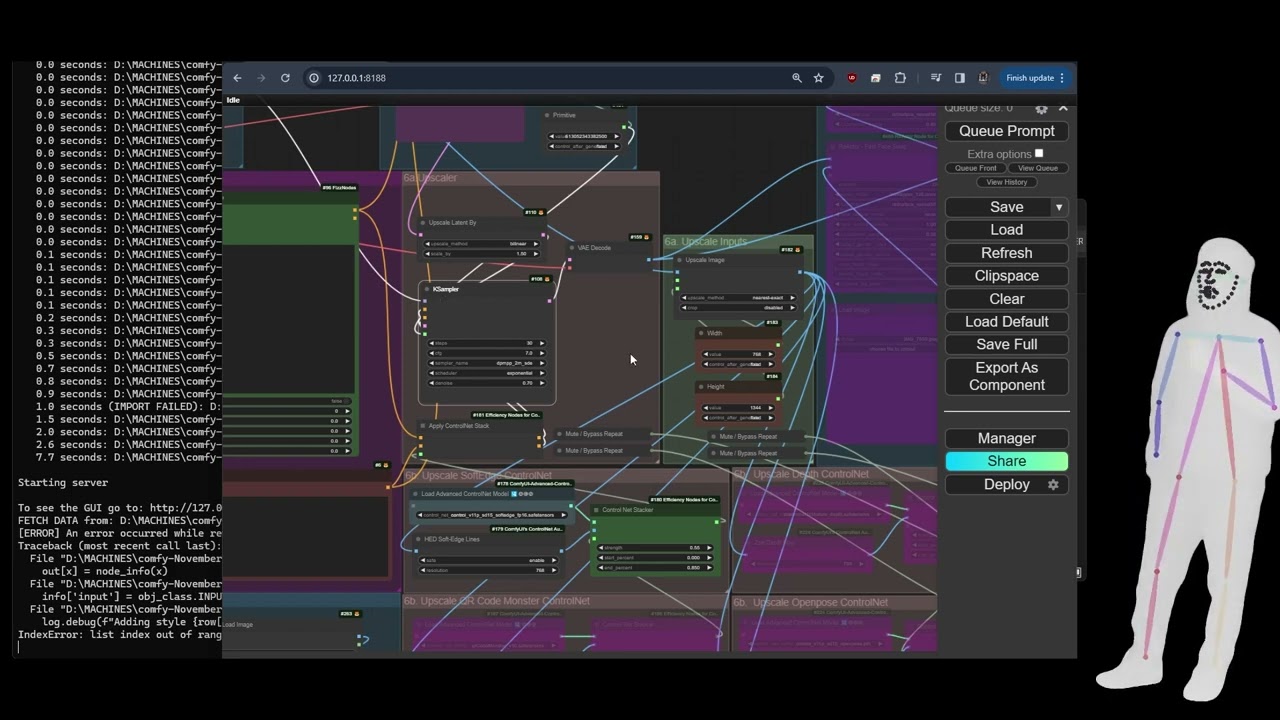The height and width of the screenshot is (720, 1280).
Task: Open the site info icon in the address bar
Action: [x=314, y=78]
